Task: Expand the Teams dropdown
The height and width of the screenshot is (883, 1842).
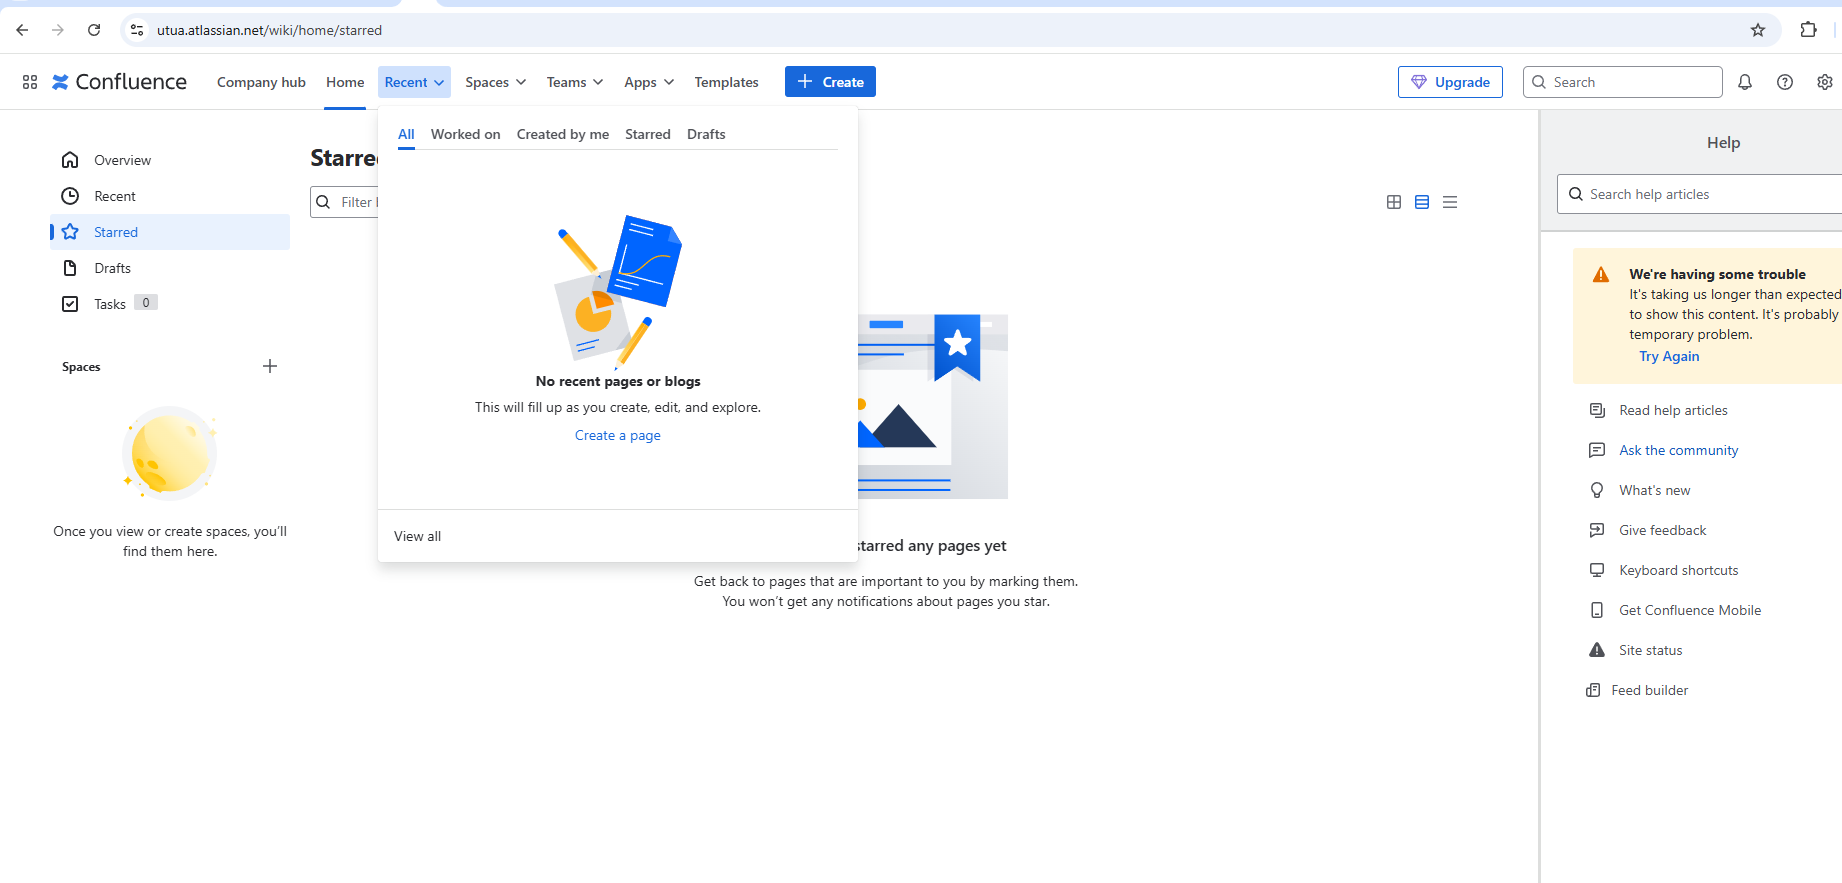Action: (x=575, y=82)
